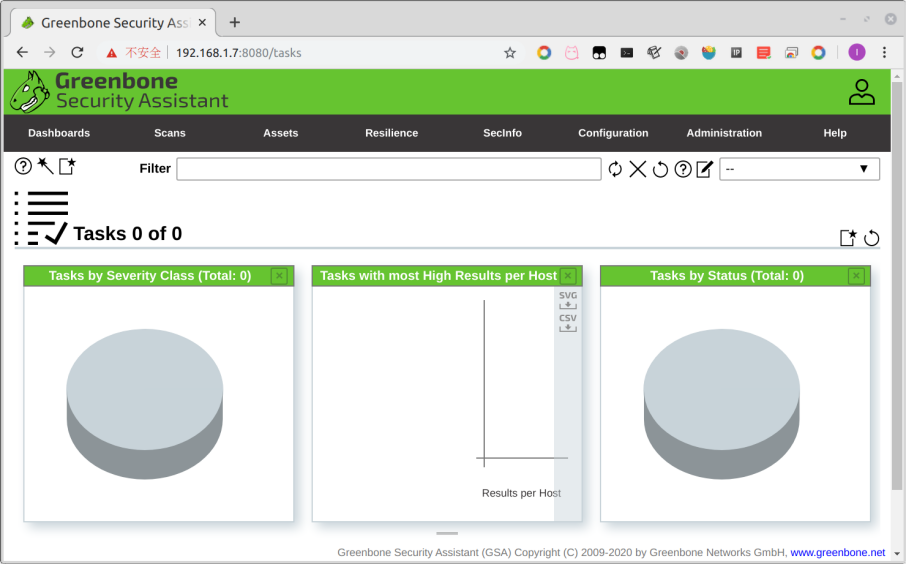Click the update filter refresh icon

click(x=615, y=169)
